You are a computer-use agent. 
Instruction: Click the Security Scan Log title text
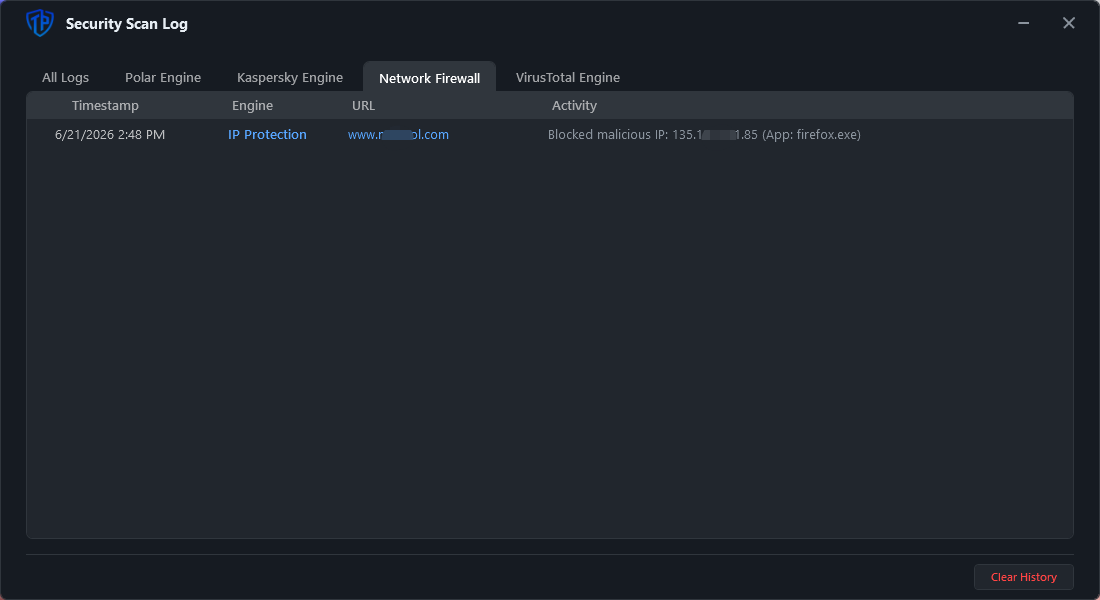126,23
